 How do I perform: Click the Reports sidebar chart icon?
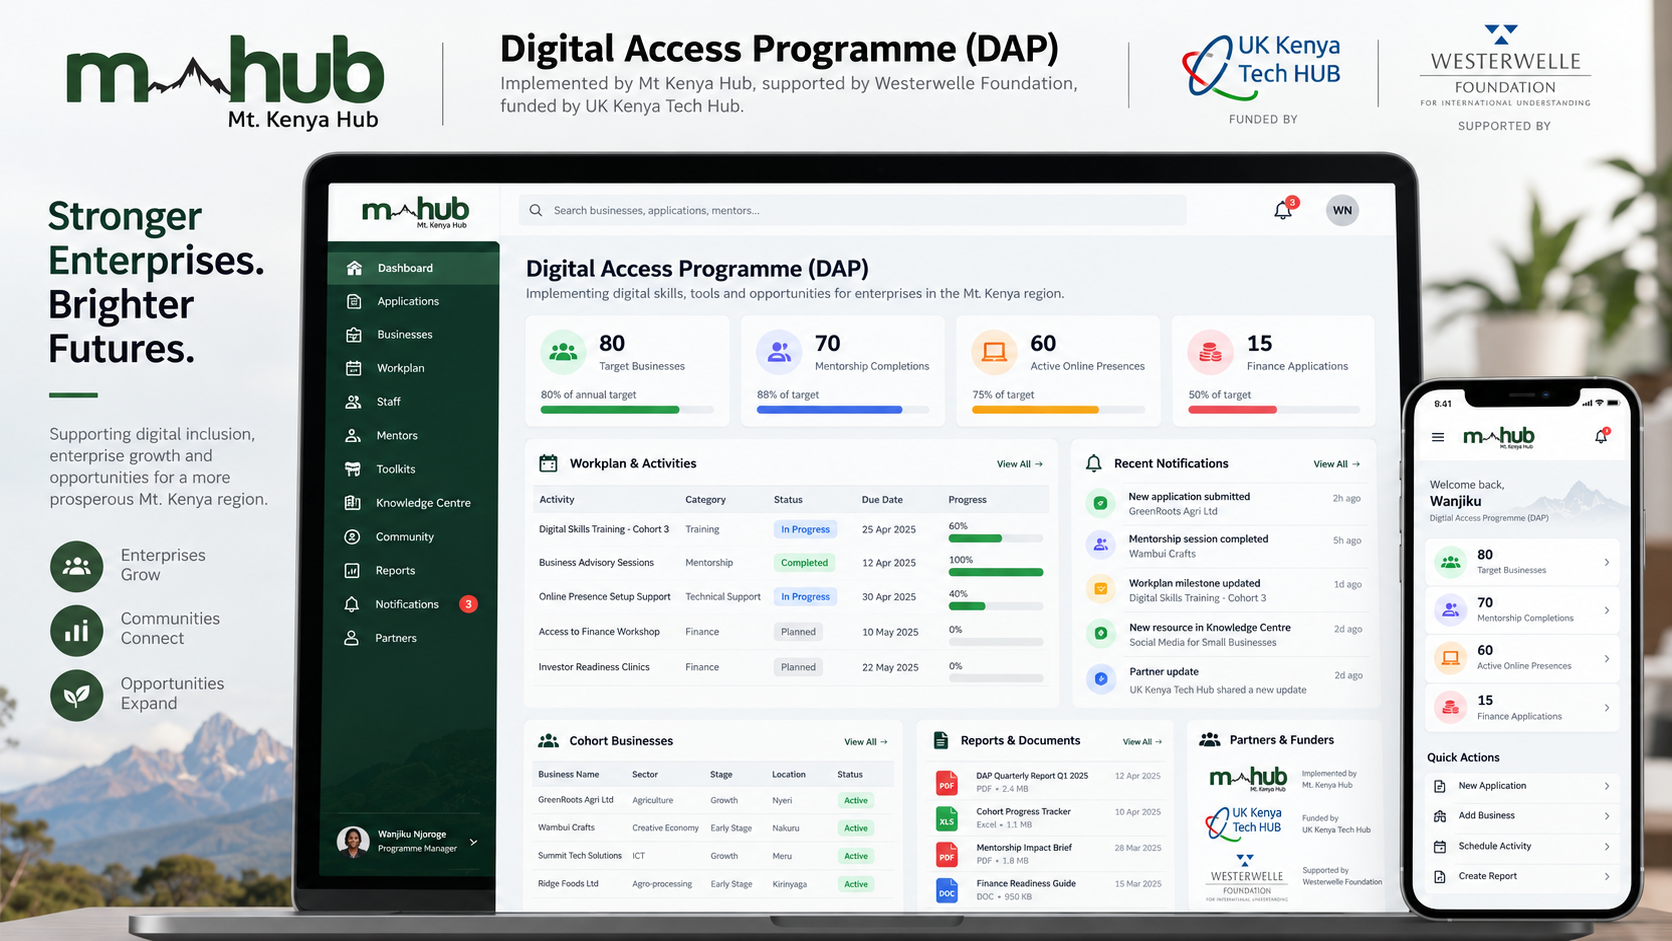tap(352, 571)
